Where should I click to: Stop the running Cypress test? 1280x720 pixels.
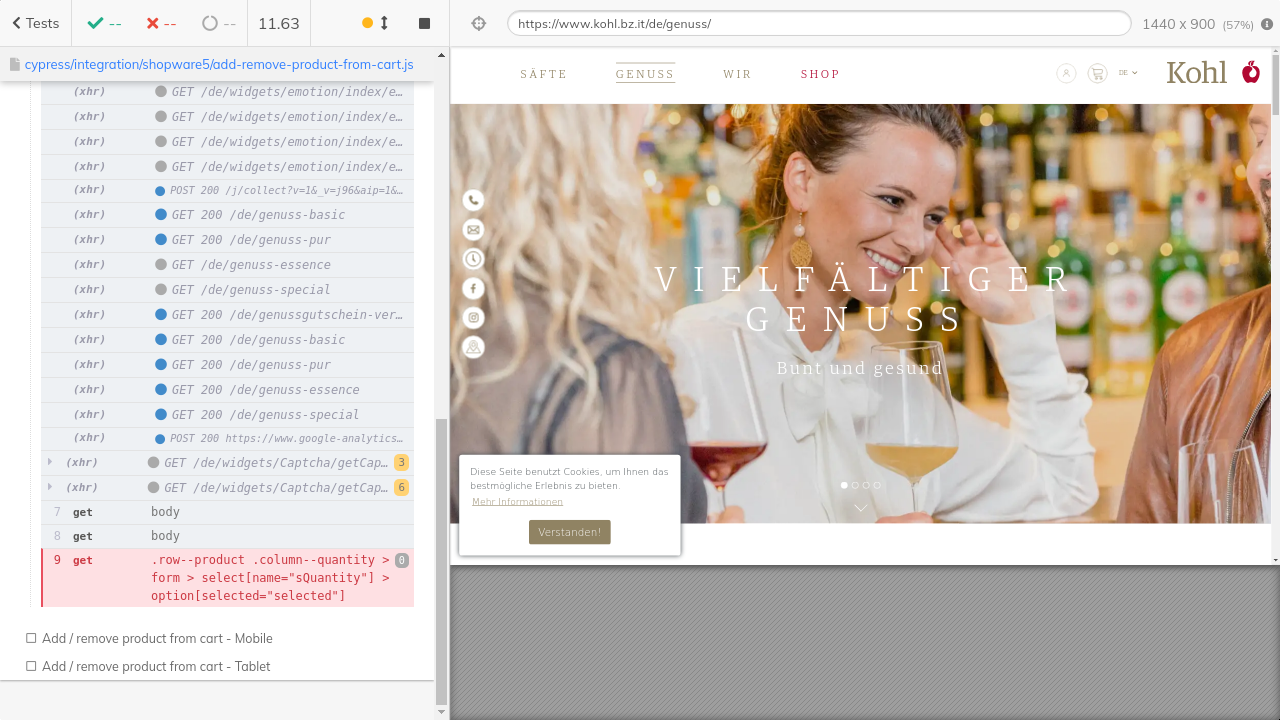(x=424, y=23)
